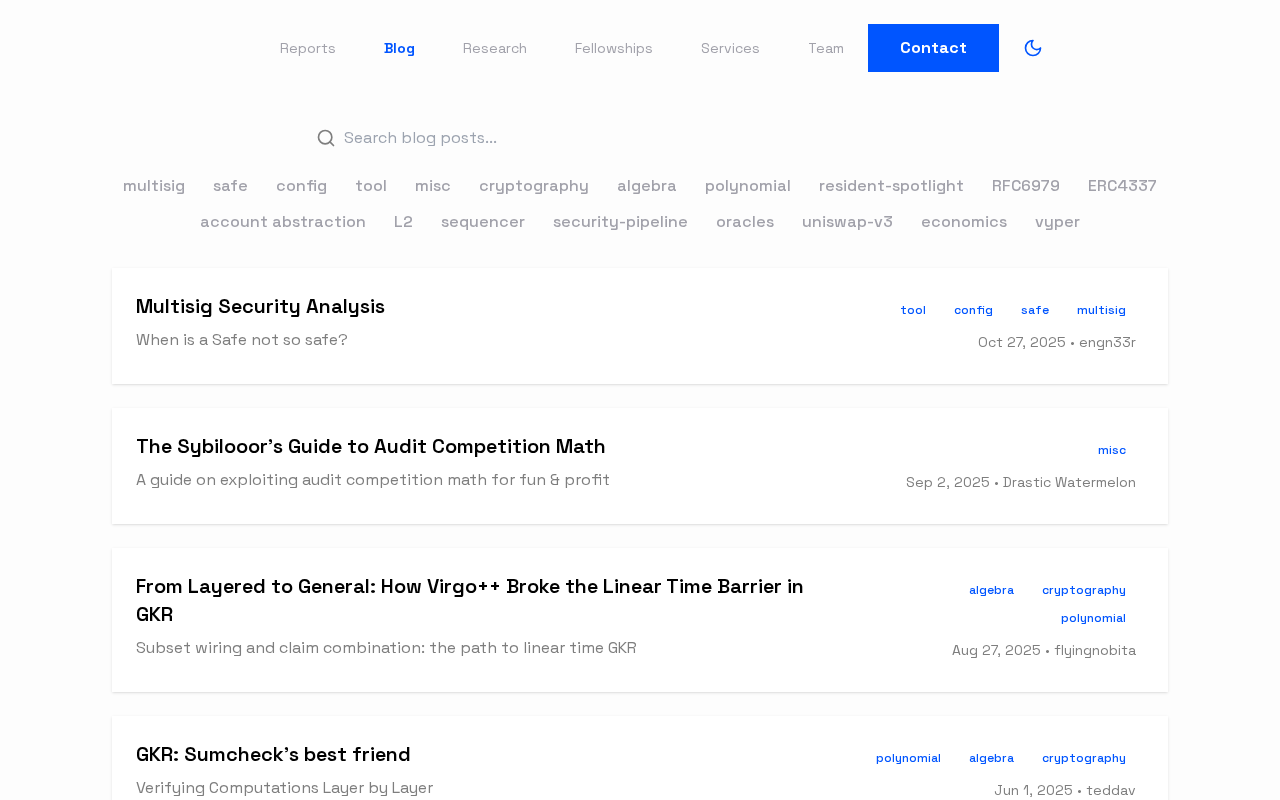Open the Reports menu item
This screenshot has width=1280, height=800.
click(308, 48)
